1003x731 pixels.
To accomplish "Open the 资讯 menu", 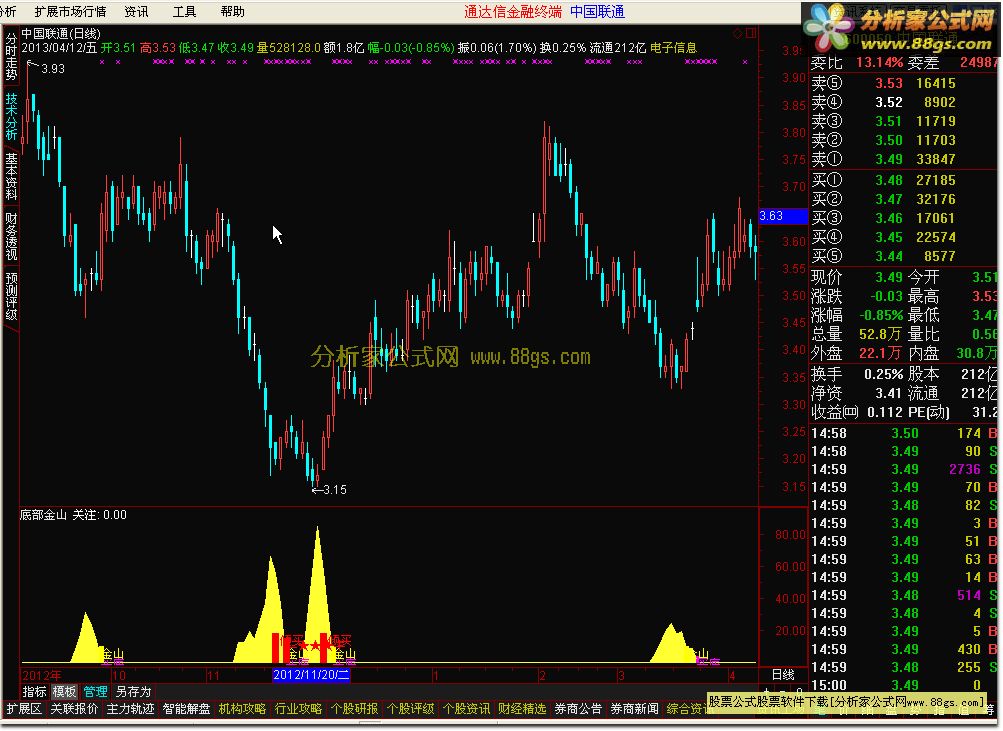I will 136,12.
